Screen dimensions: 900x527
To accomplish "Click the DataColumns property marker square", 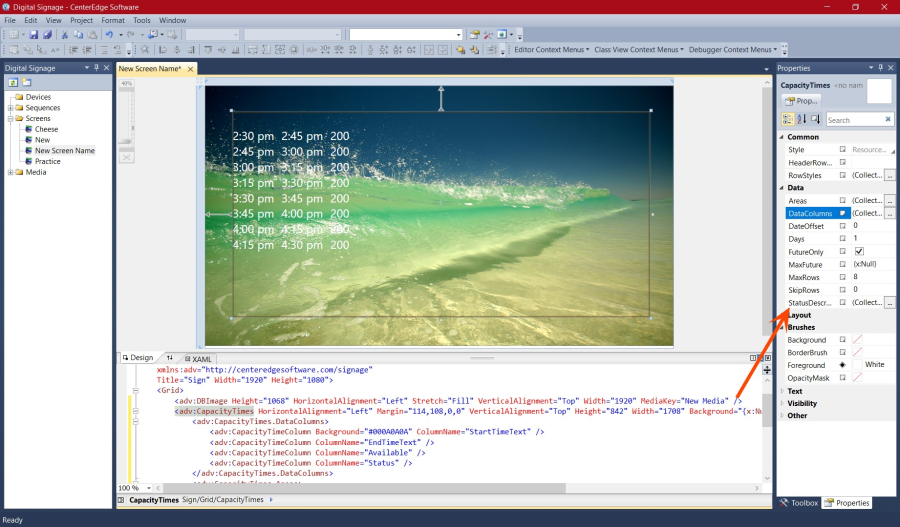I will coord(843,213).
